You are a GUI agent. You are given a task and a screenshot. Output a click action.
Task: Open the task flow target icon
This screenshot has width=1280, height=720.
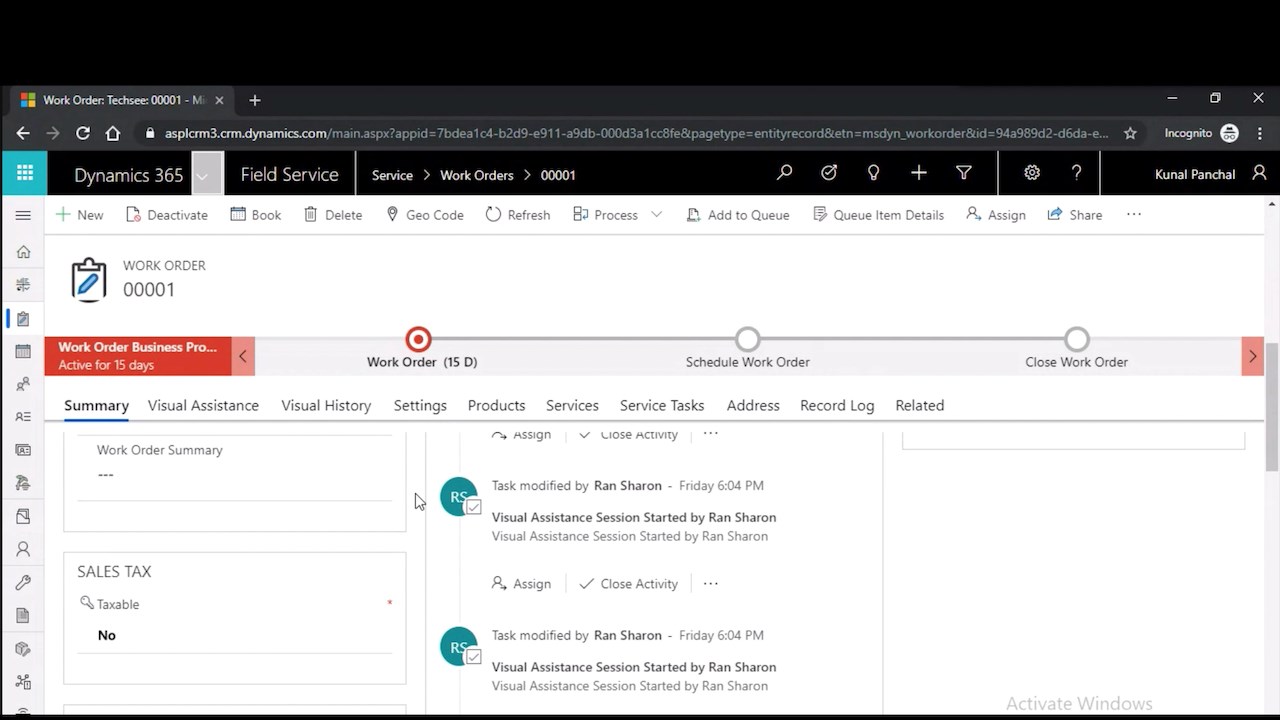point(829,173)
